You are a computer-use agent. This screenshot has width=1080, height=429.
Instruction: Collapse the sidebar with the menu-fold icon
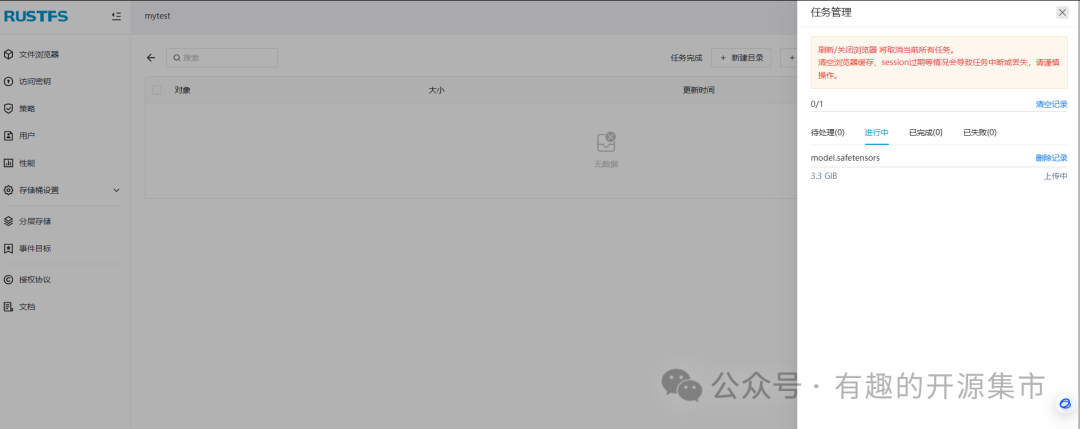pos(116,16)
